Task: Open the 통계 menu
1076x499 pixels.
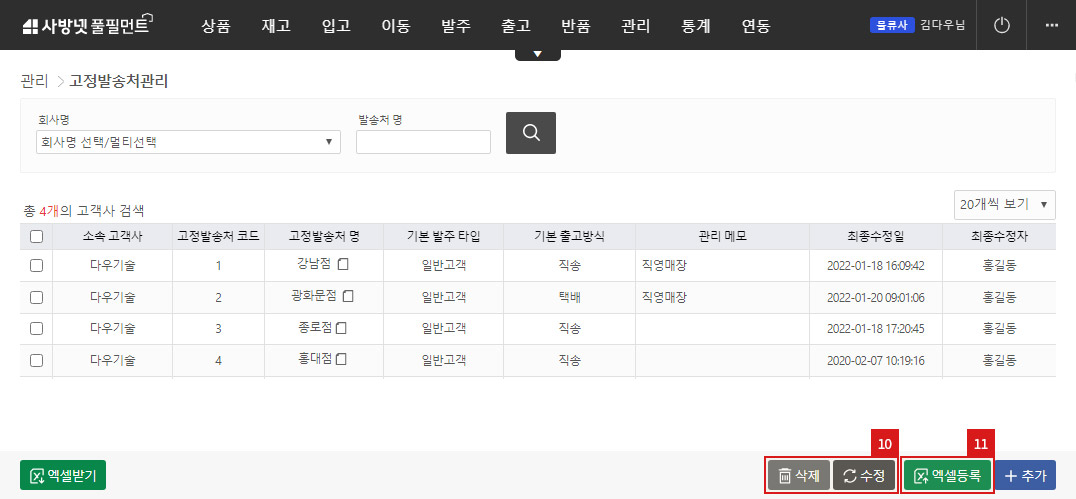Action: [x=696, y=26]
